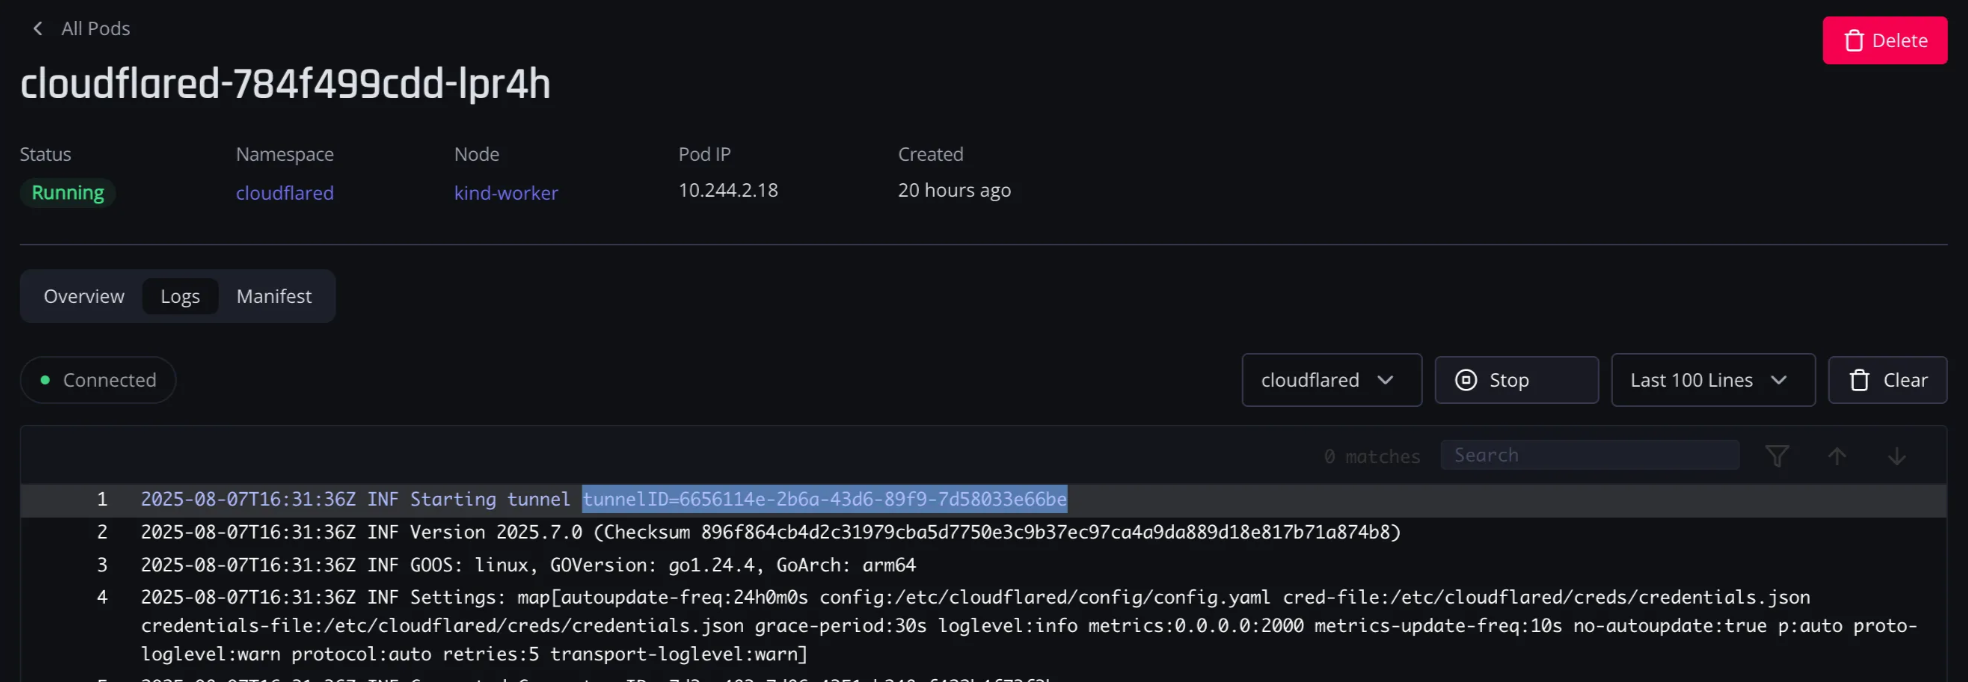Click chevron arrow in Last 100 Lines selector

pyautogui.click(x=1779, y=380)
